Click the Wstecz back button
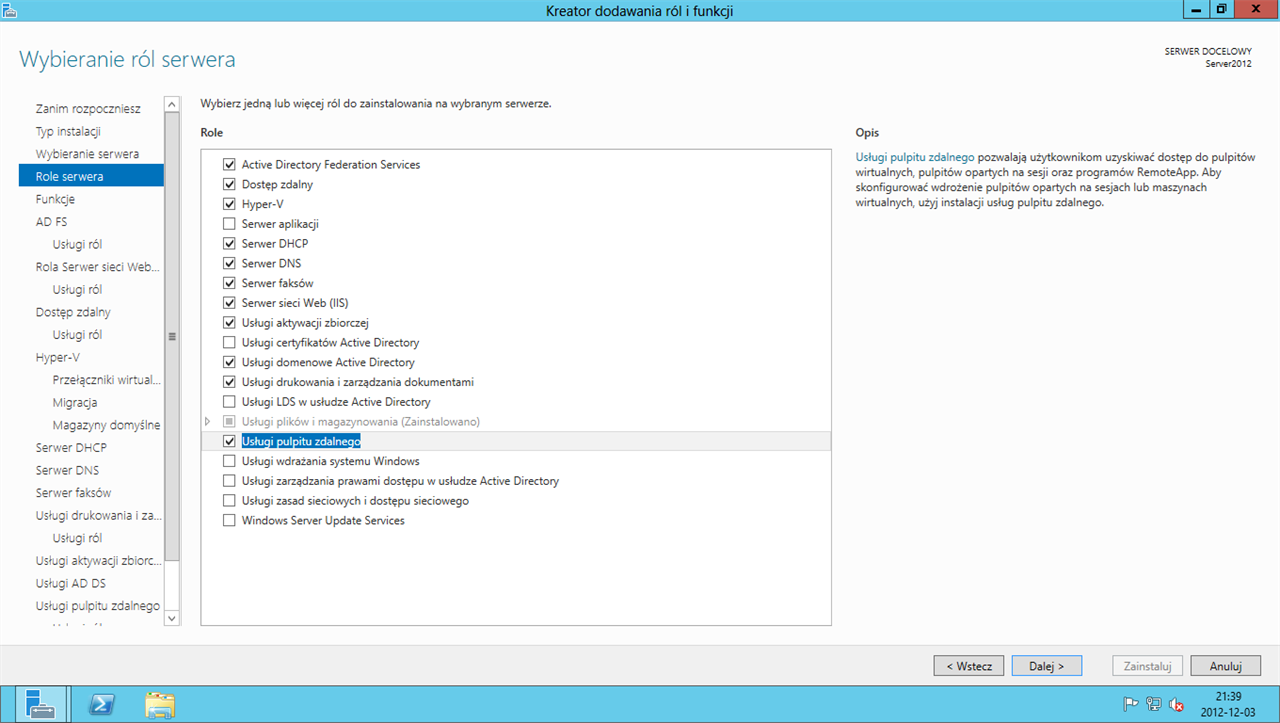Viewport: 1280px width, 723px height. click(x=969, y=665)
